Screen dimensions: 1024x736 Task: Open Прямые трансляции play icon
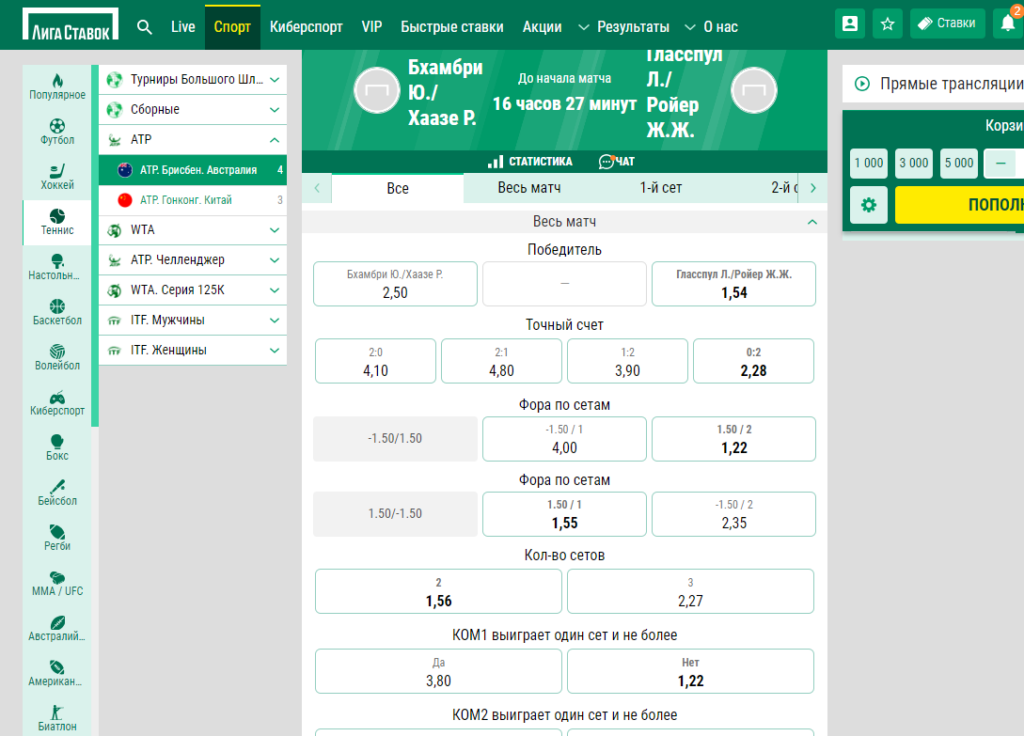(862, 84)
